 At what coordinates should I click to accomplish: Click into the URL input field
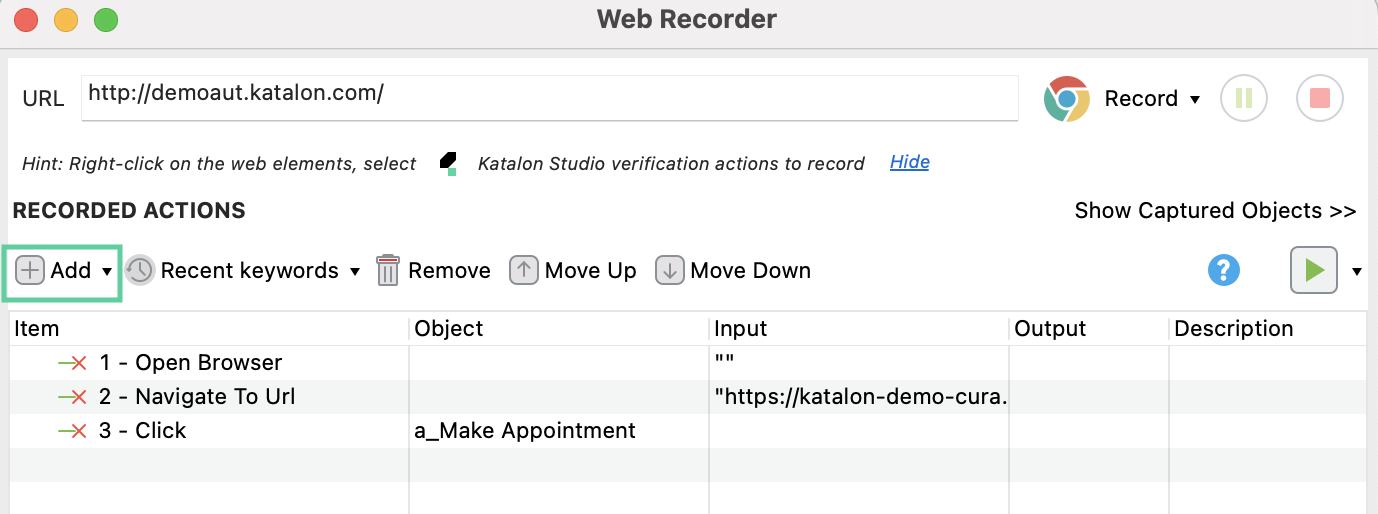548,95
